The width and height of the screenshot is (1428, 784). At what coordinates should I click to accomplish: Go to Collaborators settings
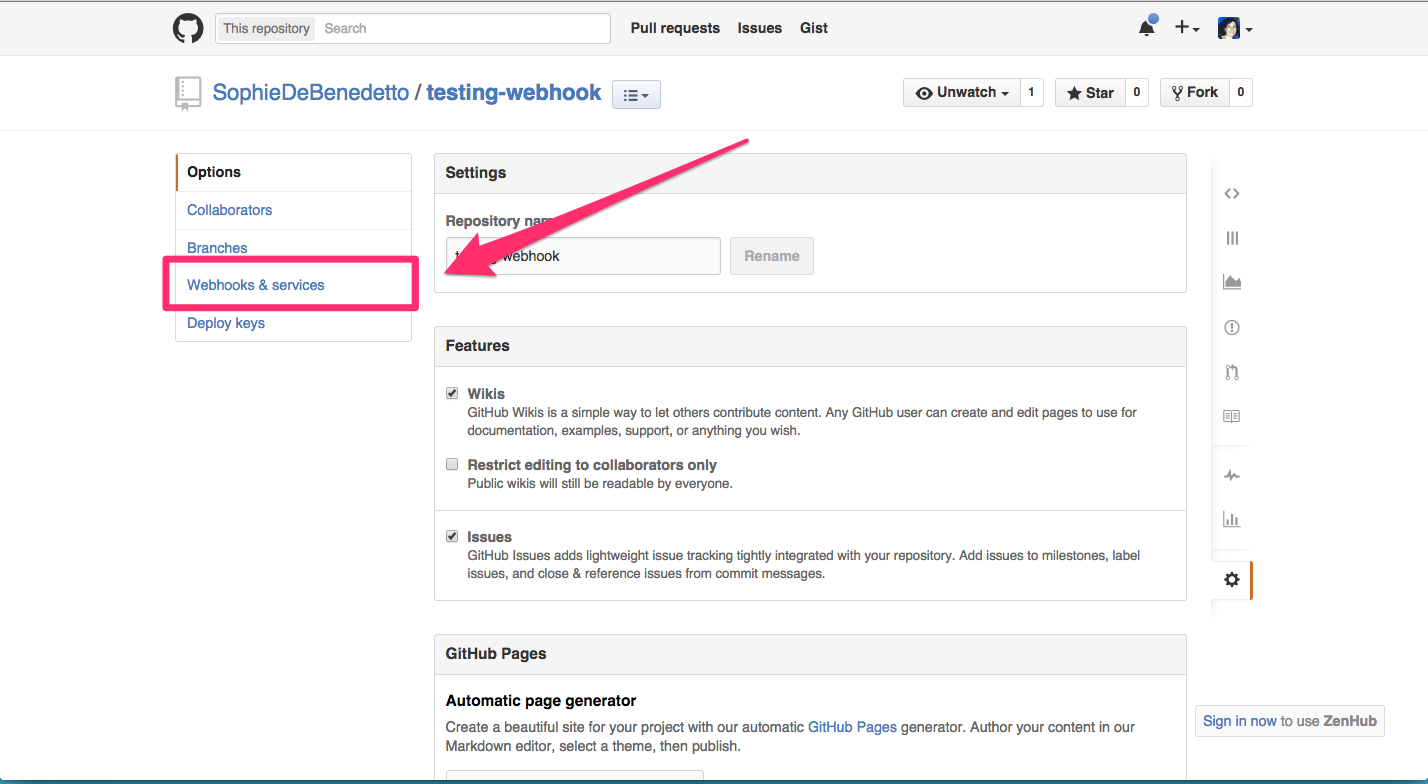230,210
